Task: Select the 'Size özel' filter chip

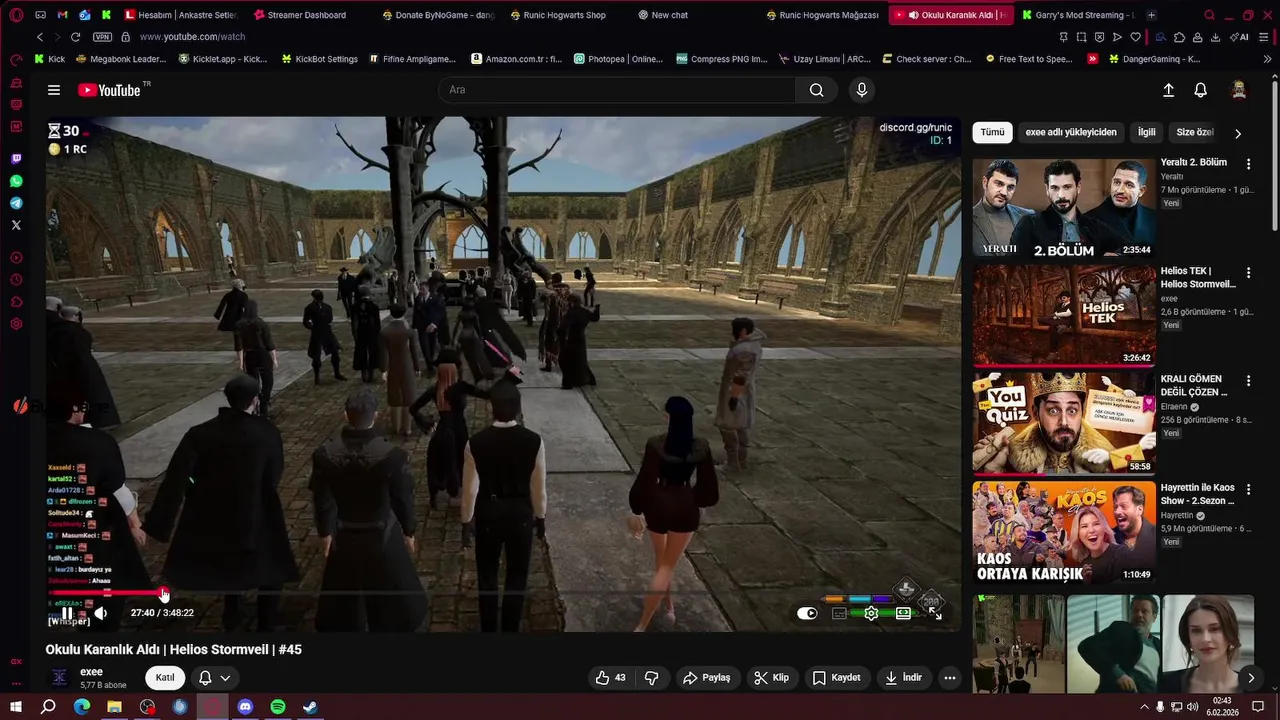Action: click(x=1194, y=132)
